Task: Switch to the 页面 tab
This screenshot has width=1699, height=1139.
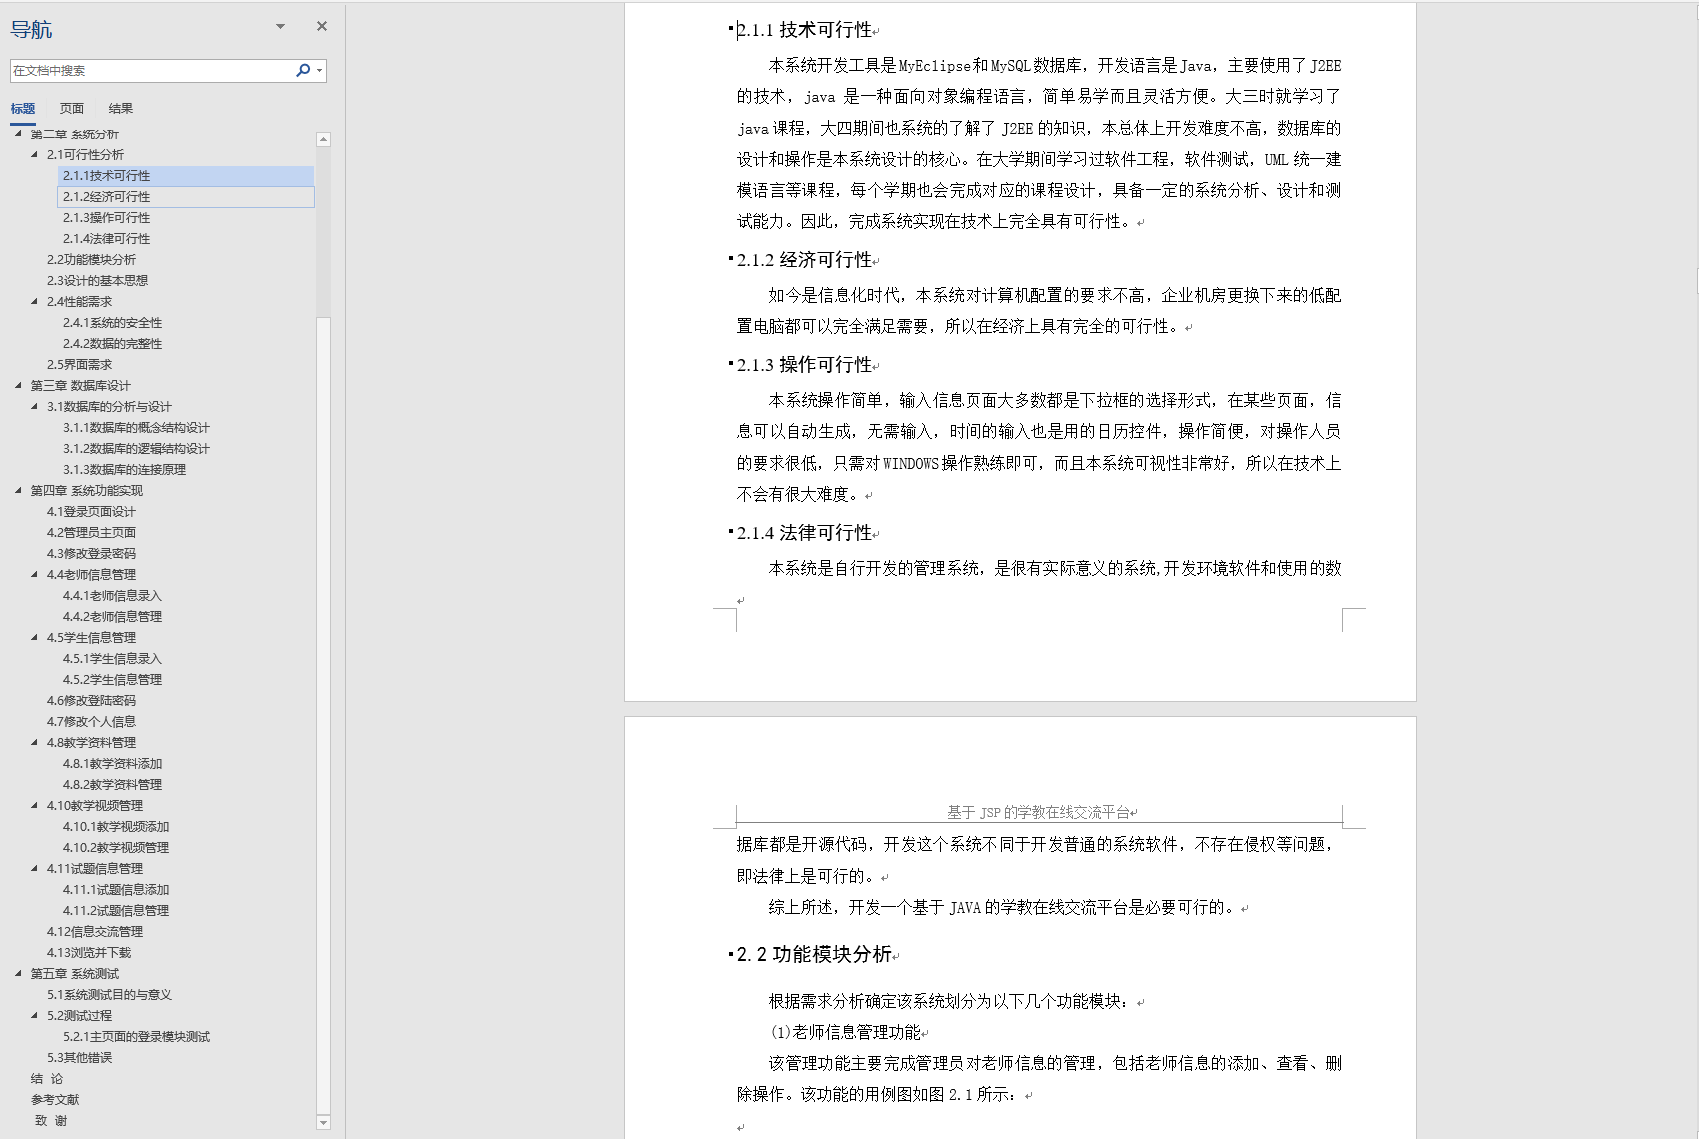Action: (70, 108)
